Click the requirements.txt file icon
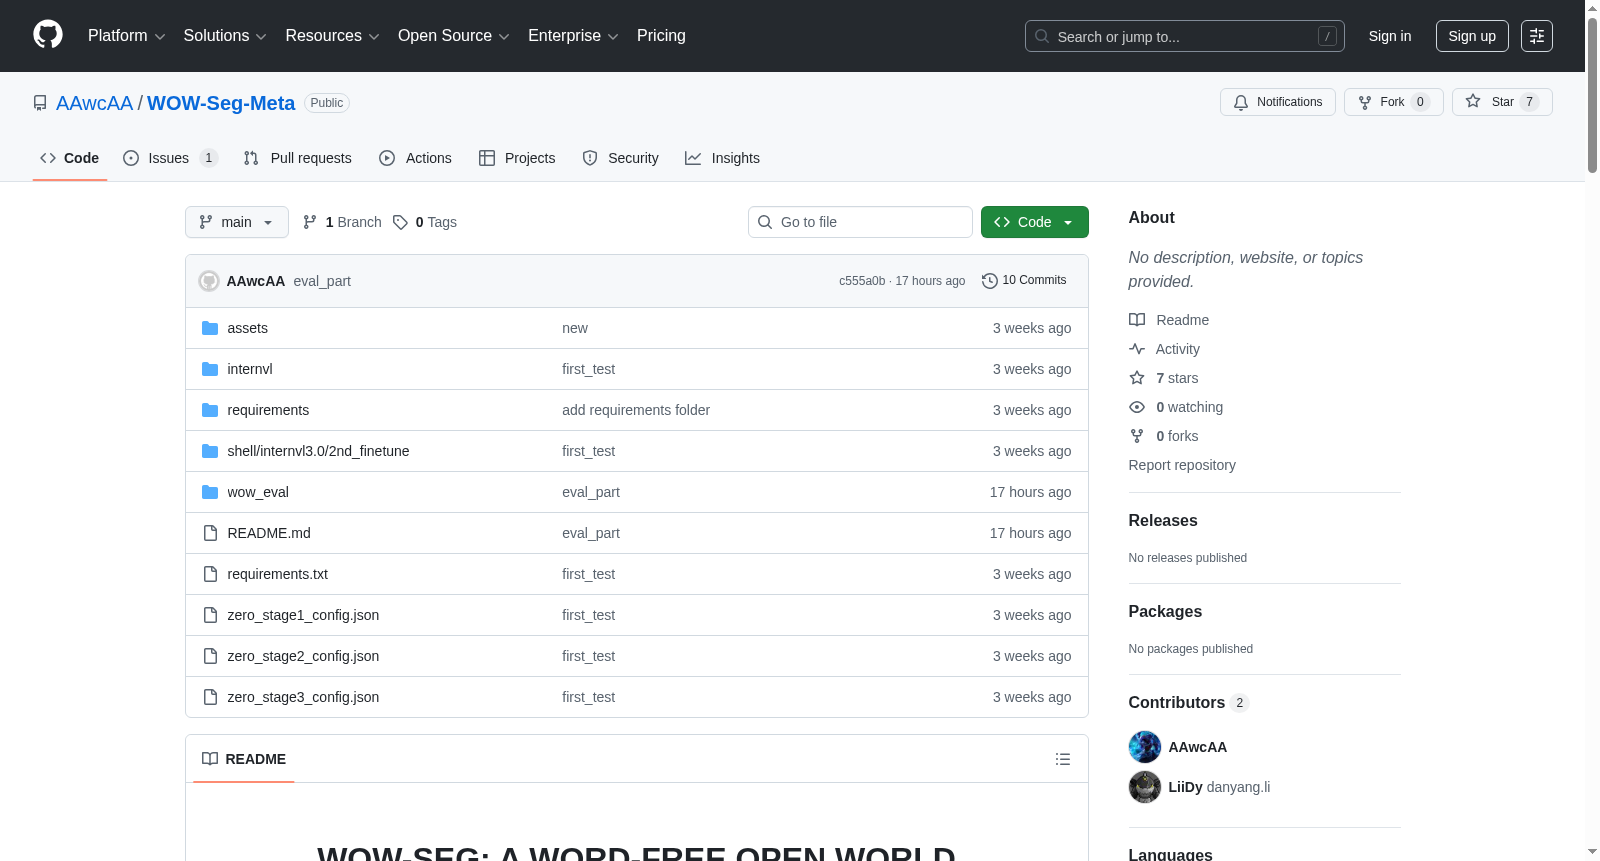This screenshot has height=861, width=1600. pos(210,574)
